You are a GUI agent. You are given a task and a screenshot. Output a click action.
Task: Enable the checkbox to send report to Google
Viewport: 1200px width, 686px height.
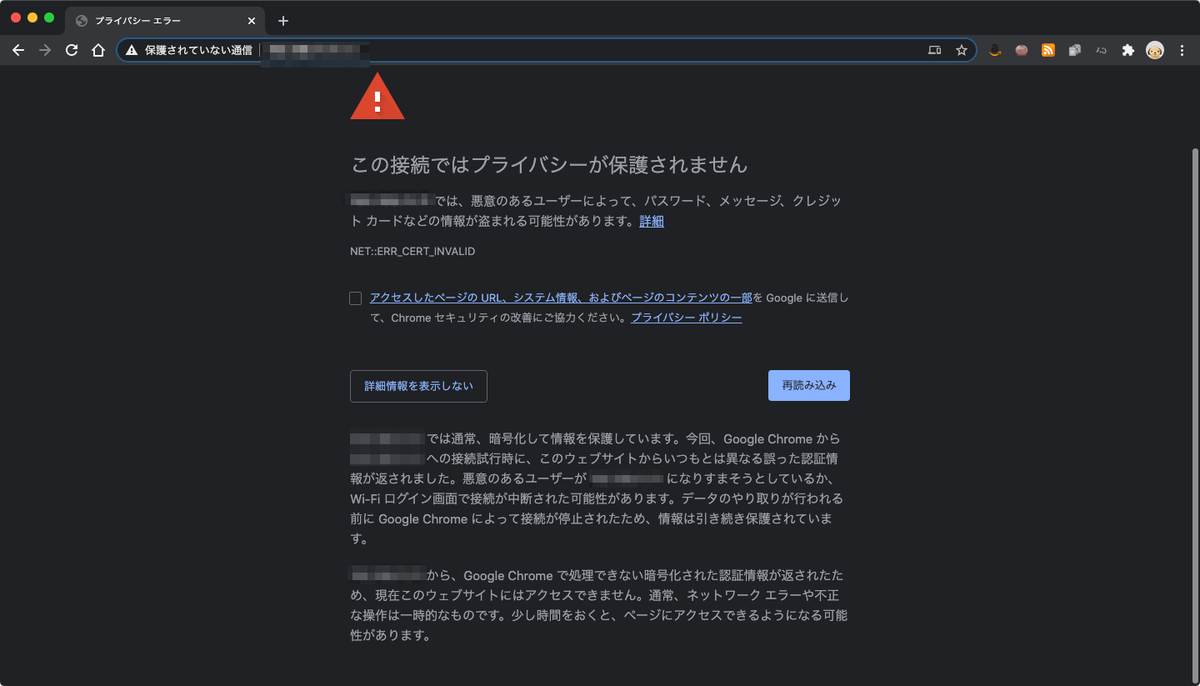coord(355,296)
